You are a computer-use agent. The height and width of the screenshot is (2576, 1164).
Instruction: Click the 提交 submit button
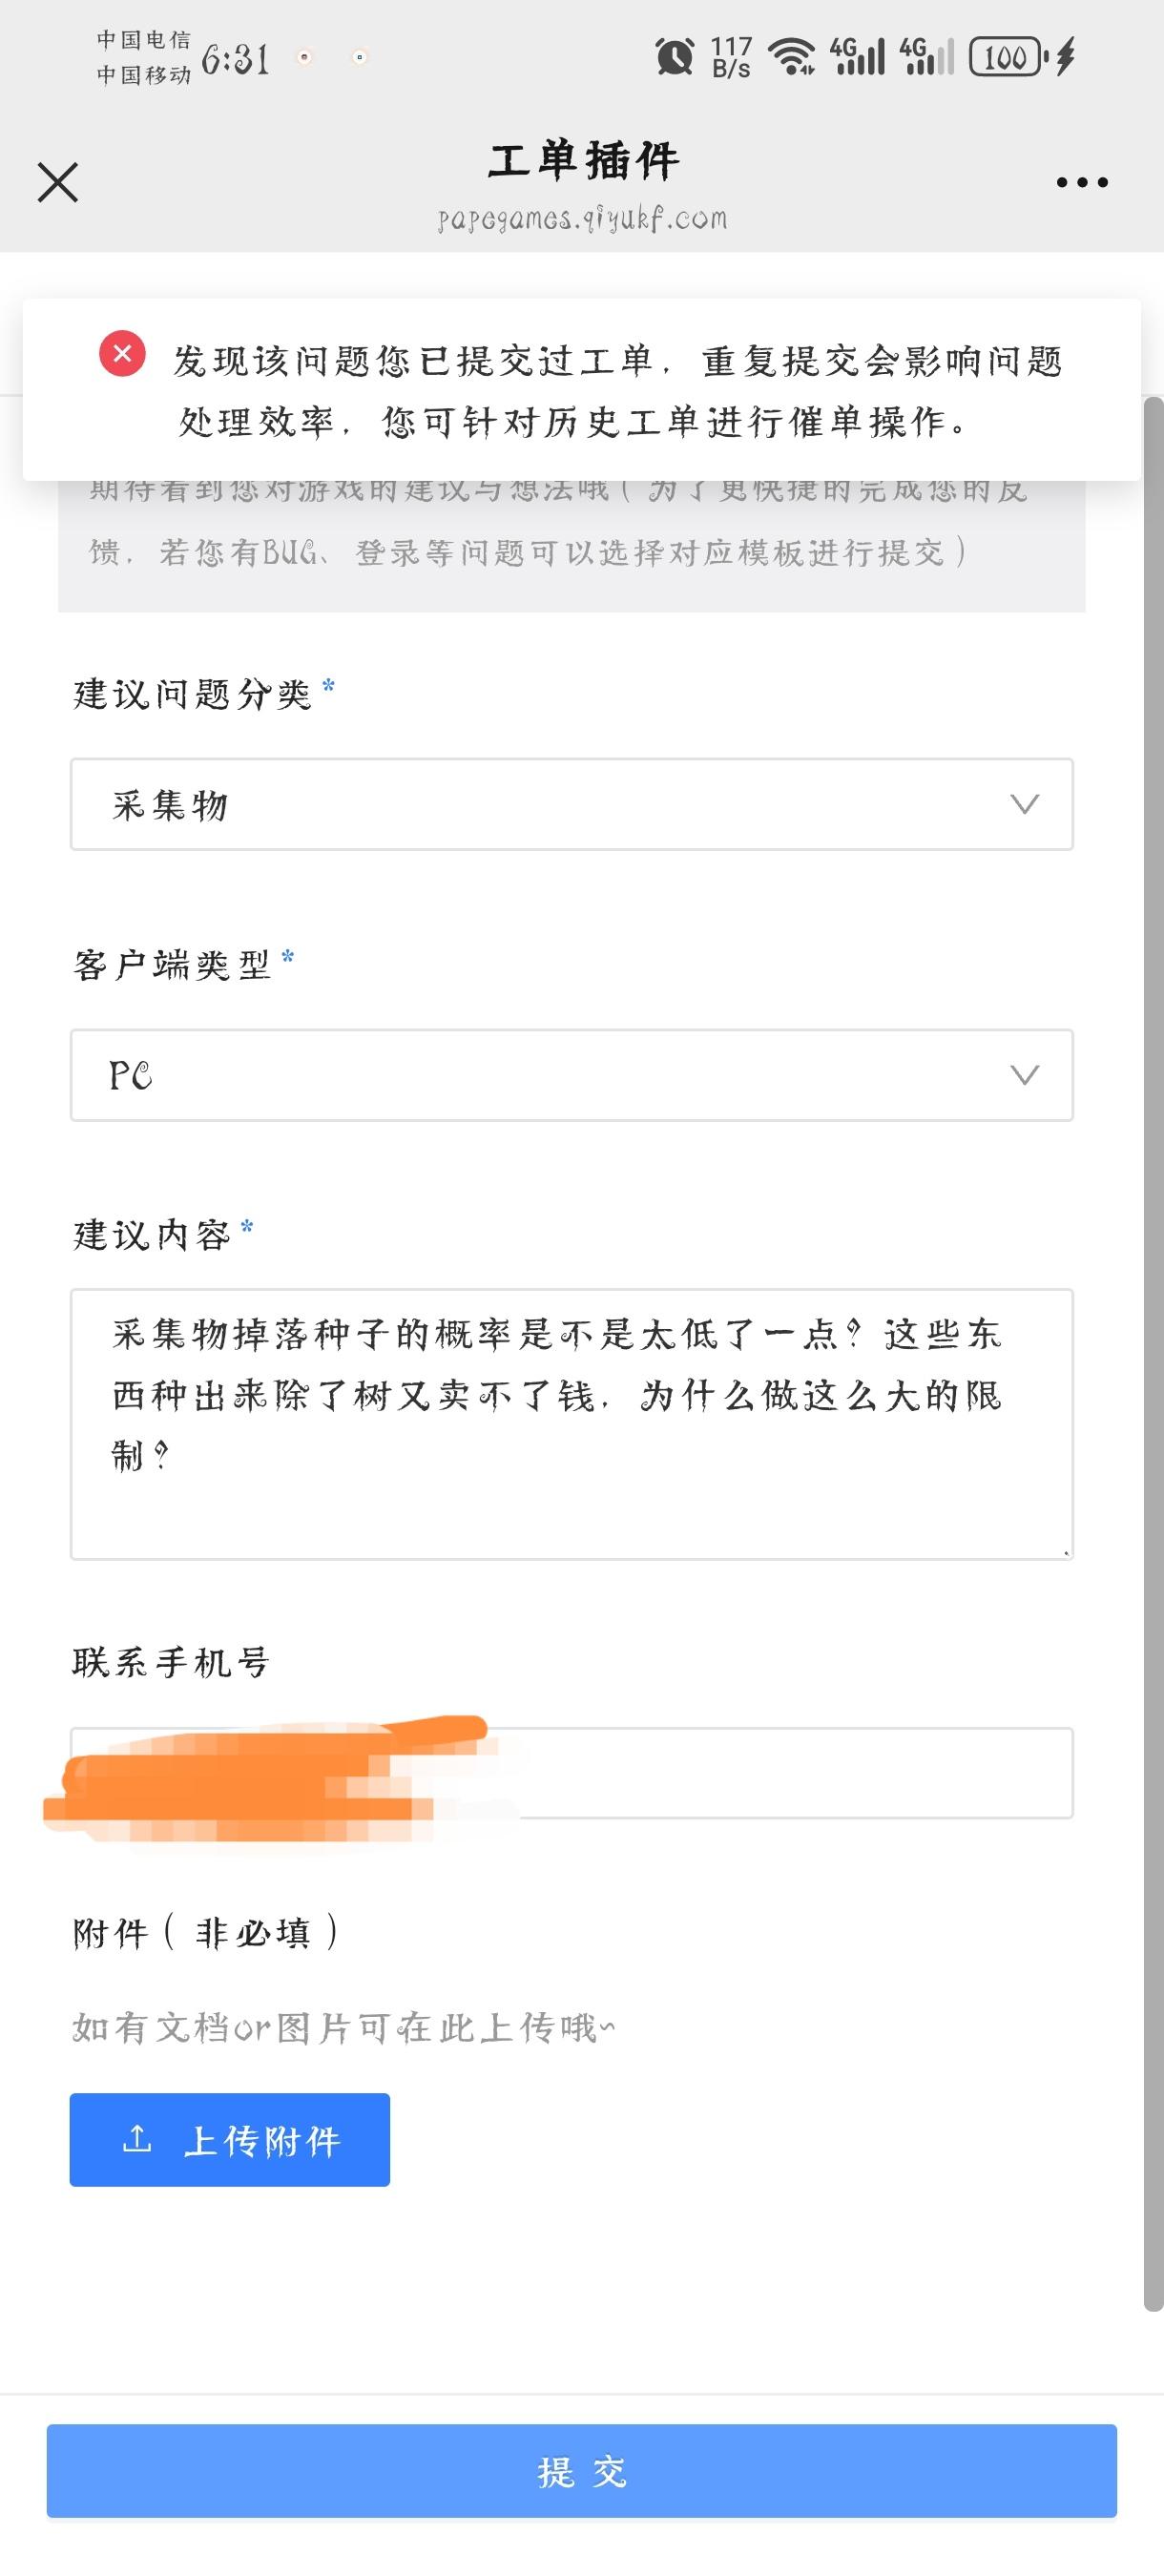(581, 2471)
